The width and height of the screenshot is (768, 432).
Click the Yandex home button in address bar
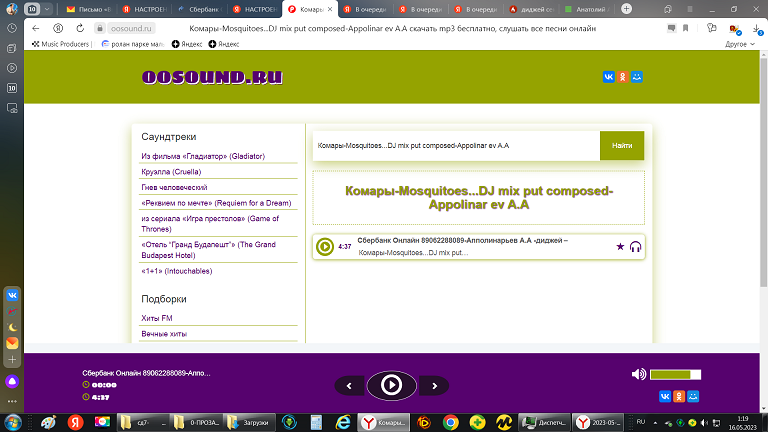point(58,28)
